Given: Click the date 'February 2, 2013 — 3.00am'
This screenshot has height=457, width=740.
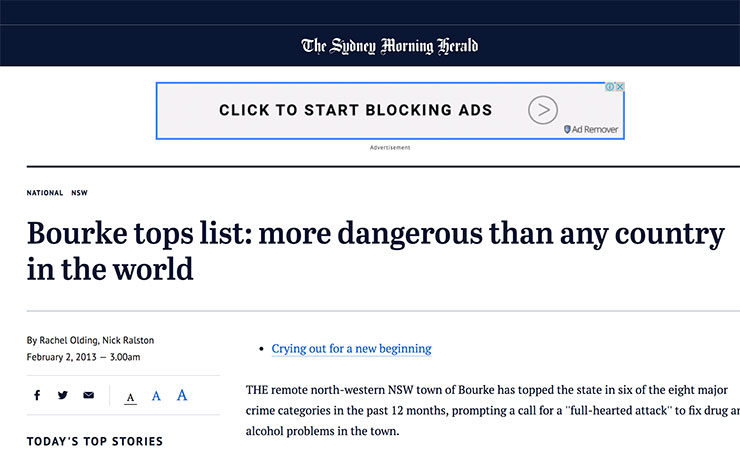Looking at the screenshot, I should (84, 357).
